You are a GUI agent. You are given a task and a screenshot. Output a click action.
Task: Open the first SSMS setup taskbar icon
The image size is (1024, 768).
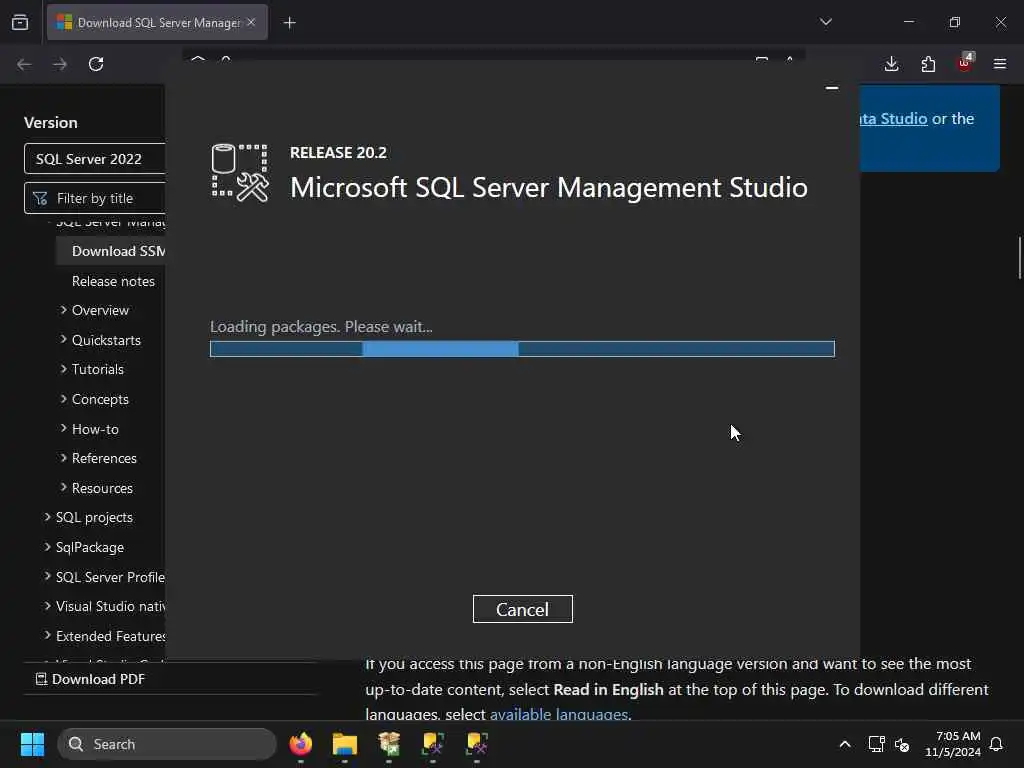click(433, 744)
